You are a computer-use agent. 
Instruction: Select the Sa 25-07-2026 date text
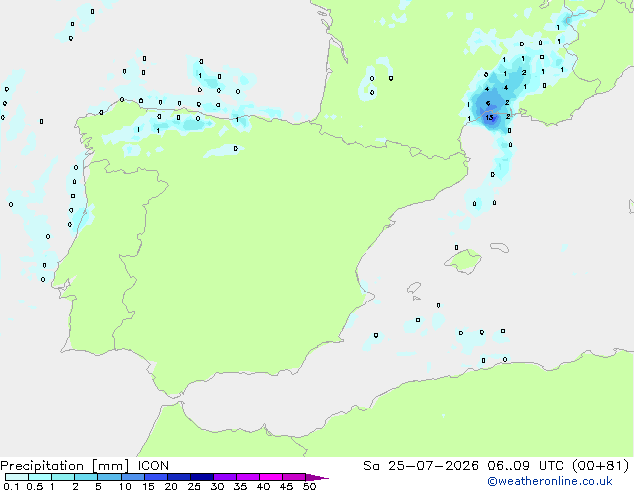[x=421, y=466]
